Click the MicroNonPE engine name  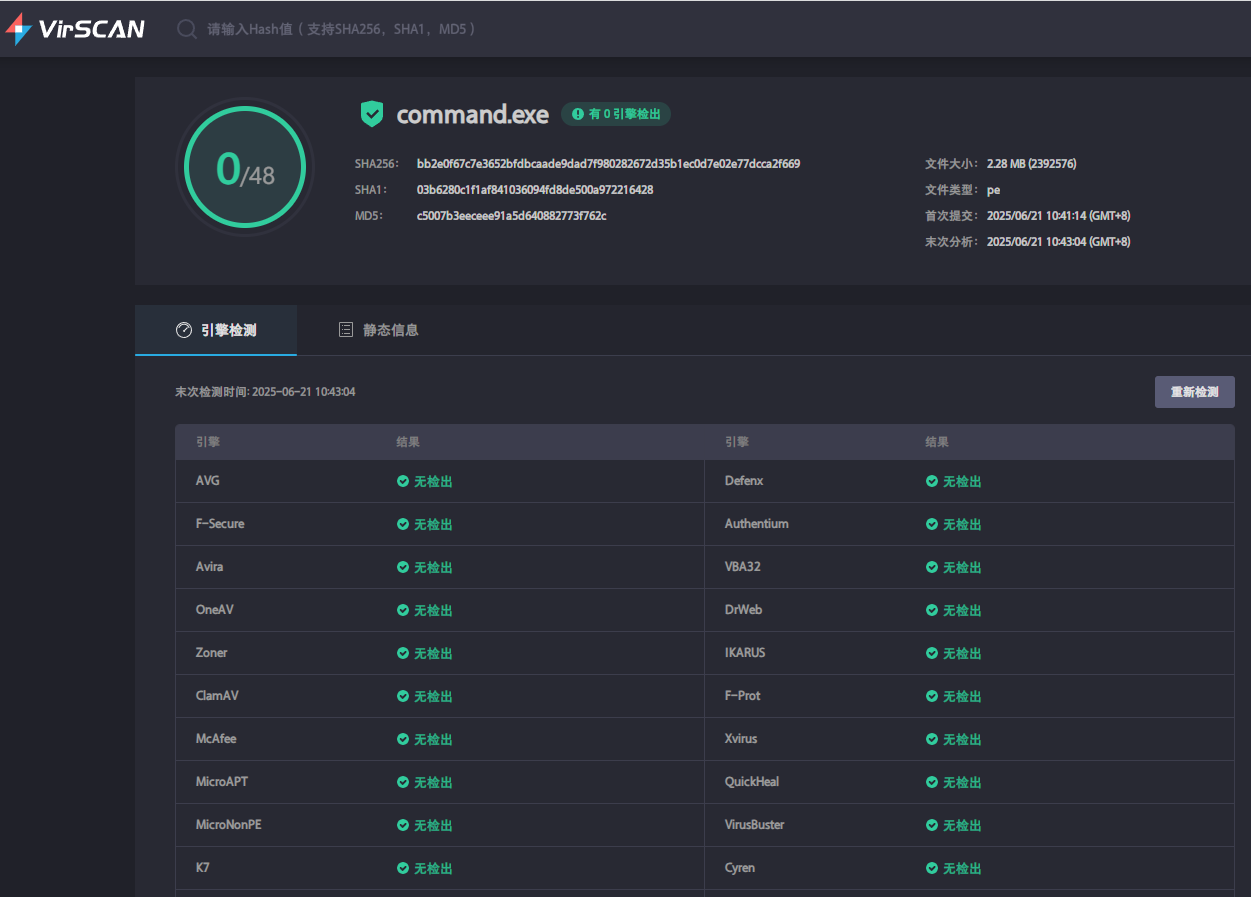[229, 825]
